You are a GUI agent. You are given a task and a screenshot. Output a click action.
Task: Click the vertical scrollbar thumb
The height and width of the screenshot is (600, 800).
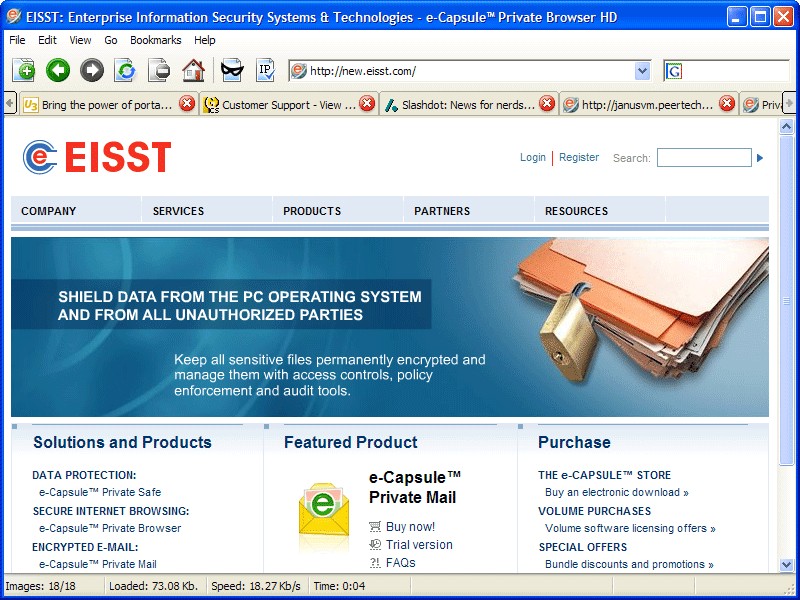coord(786,301)
